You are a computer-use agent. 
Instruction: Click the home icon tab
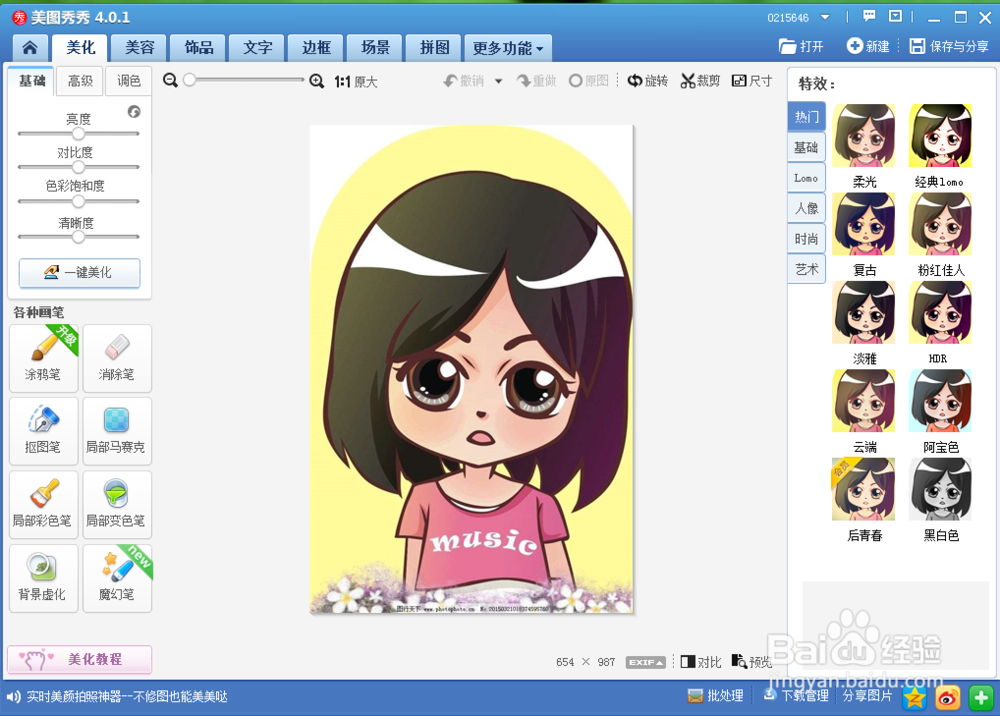pyautogui.click(x=29, y=48)
